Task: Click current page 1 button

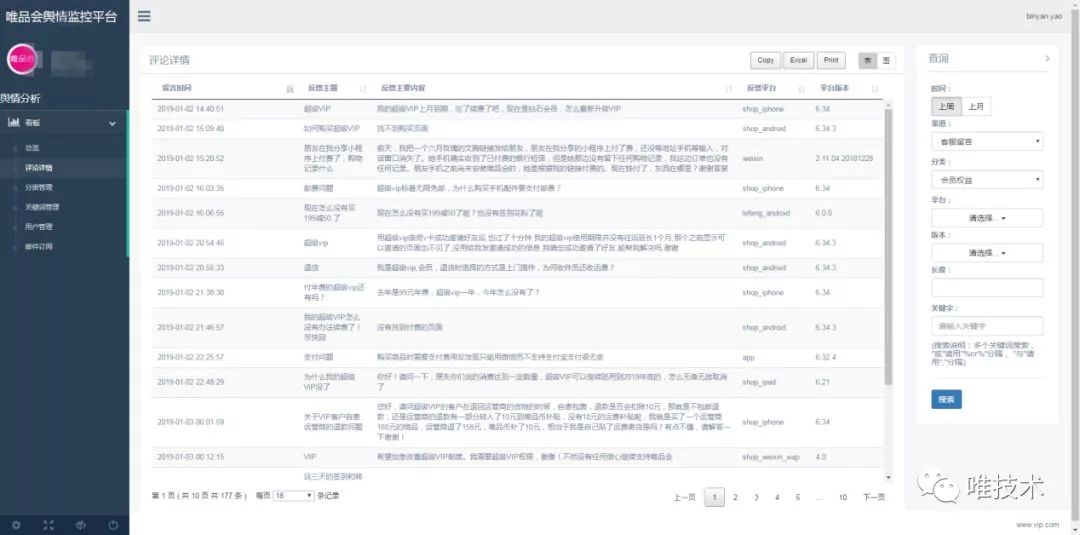Action: [x=714, y=497]
